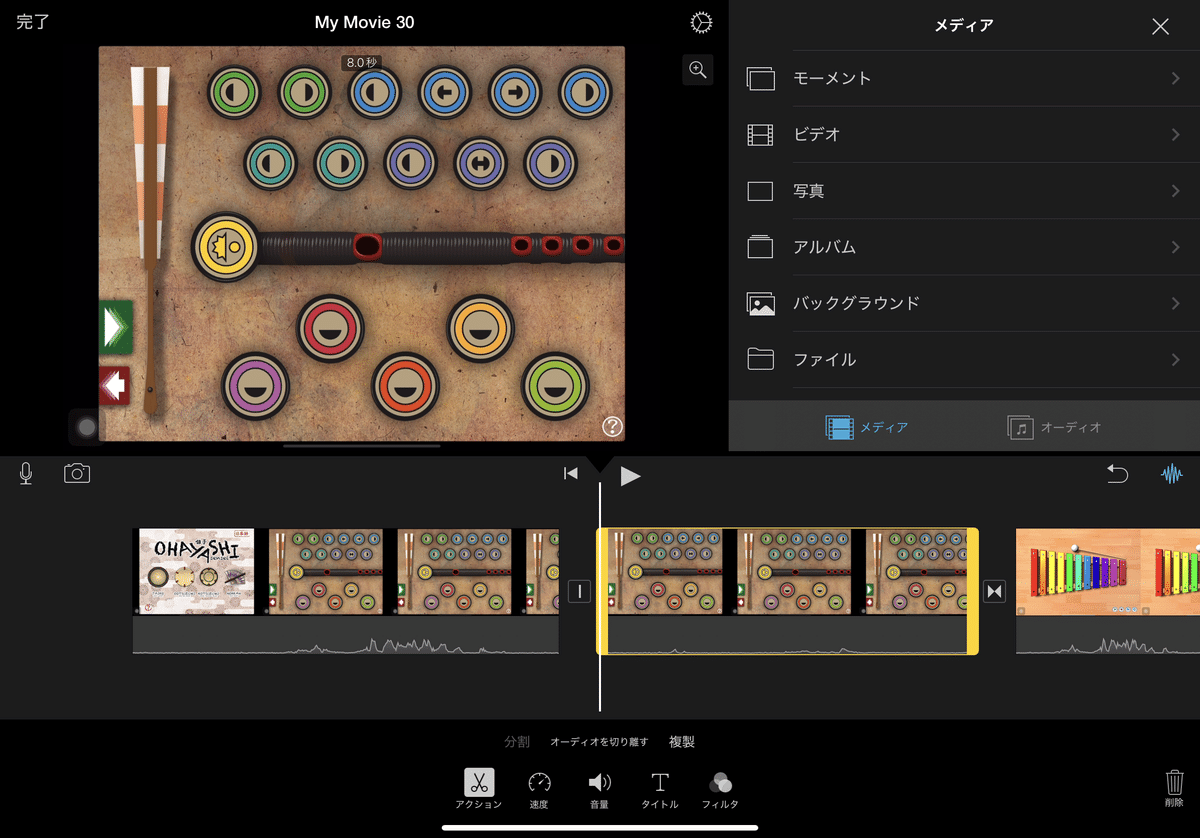
Task: Expand the ビデオ row chevron
Action: [1176, 134]
